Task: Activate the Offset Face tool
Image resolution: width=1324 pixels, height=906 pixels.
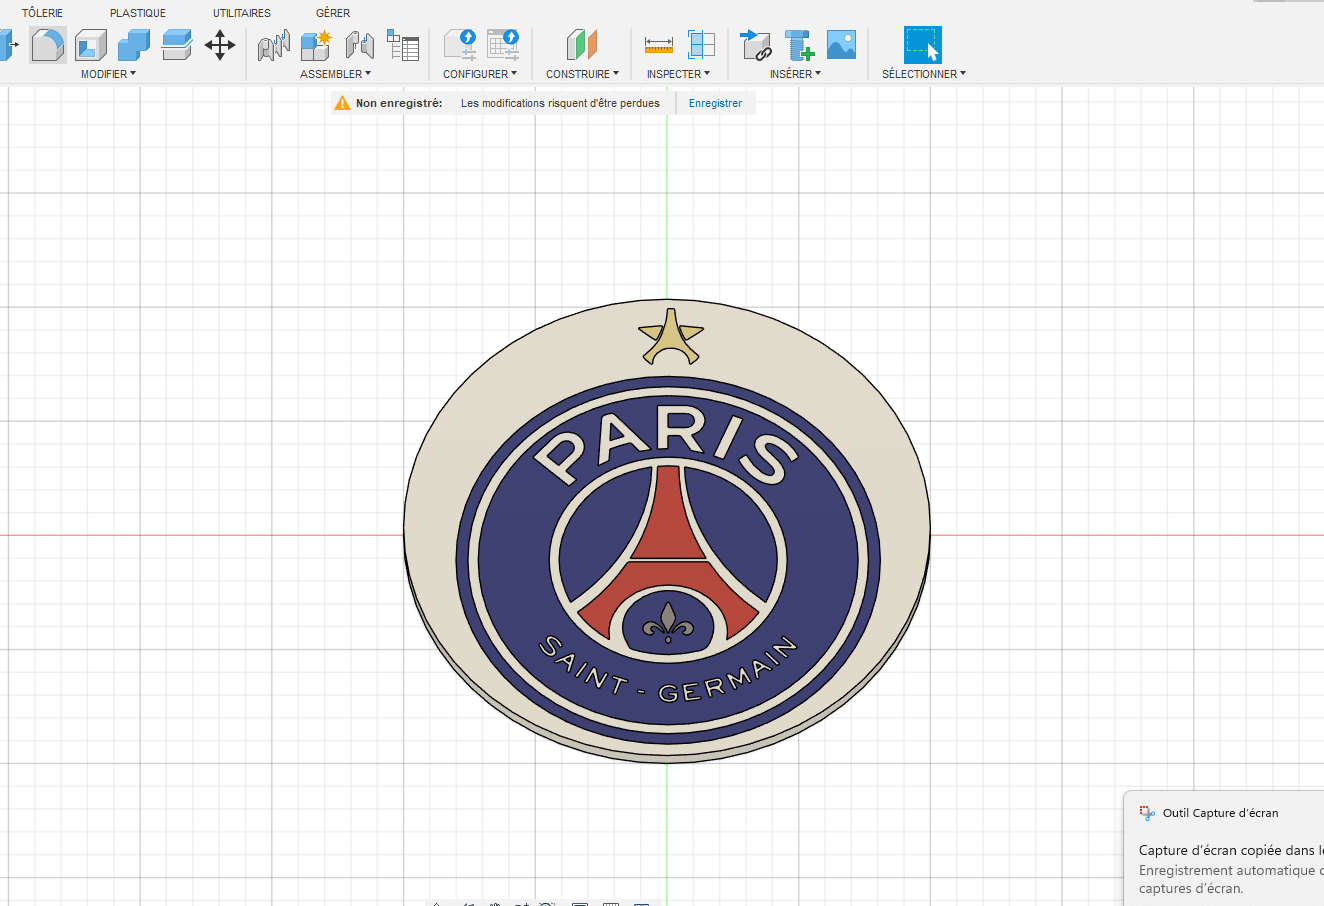Action: 176,45
